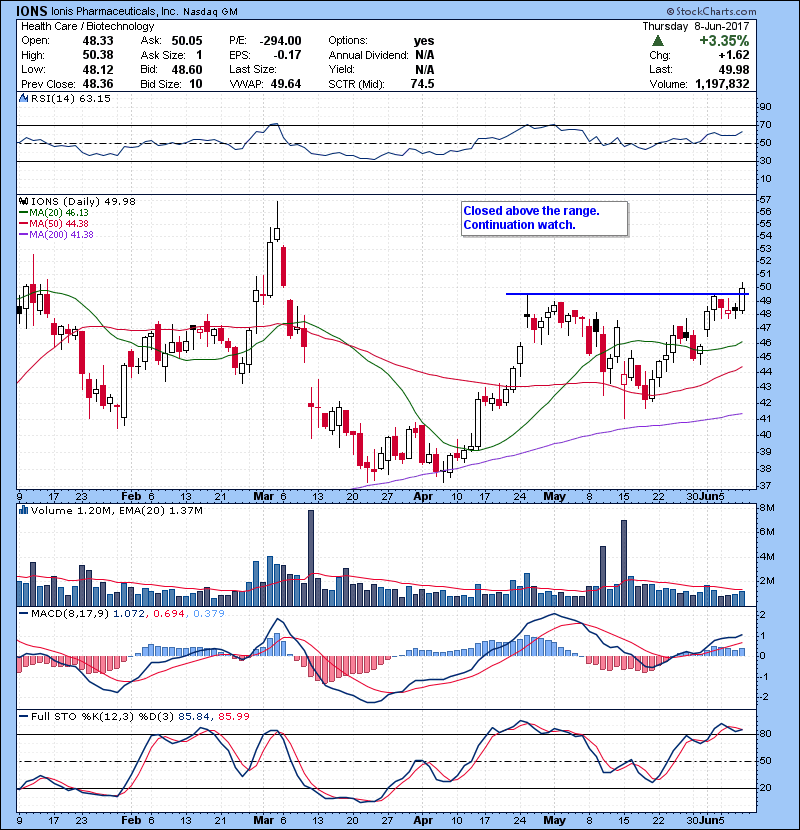The image size is (800, 830).
Task: Click the Annual Dividend N/A value
Action: coord(425,55)
